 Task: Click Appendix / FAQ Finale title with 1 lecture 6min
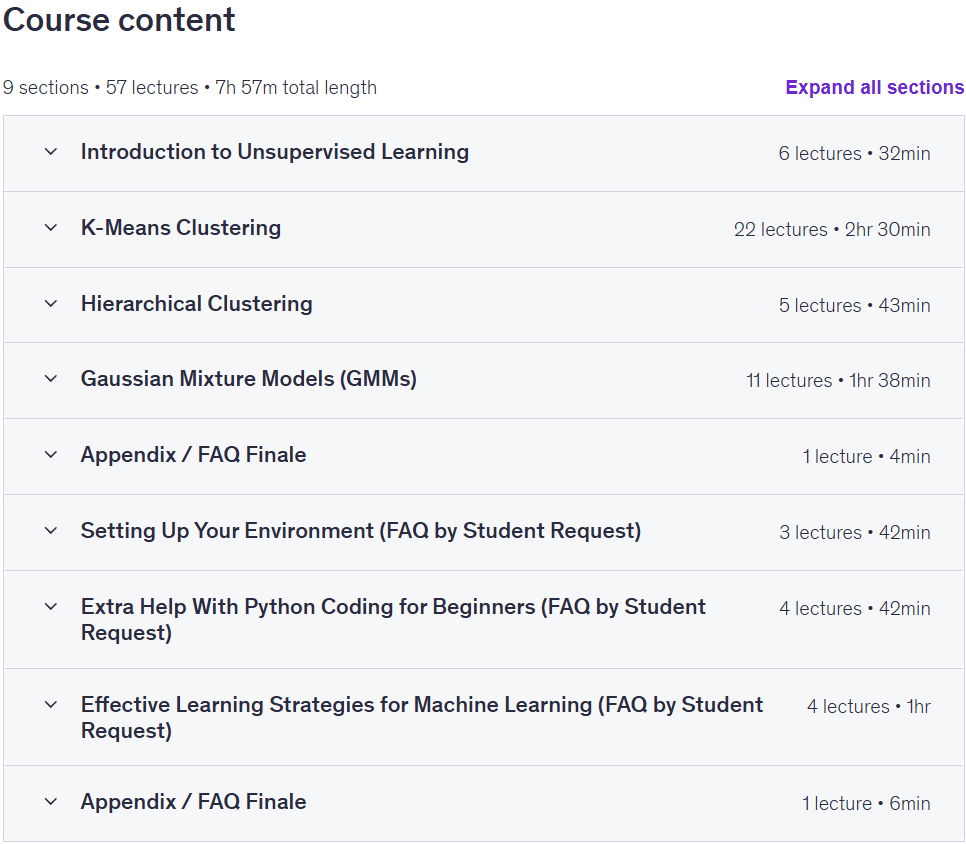[193, 802]
